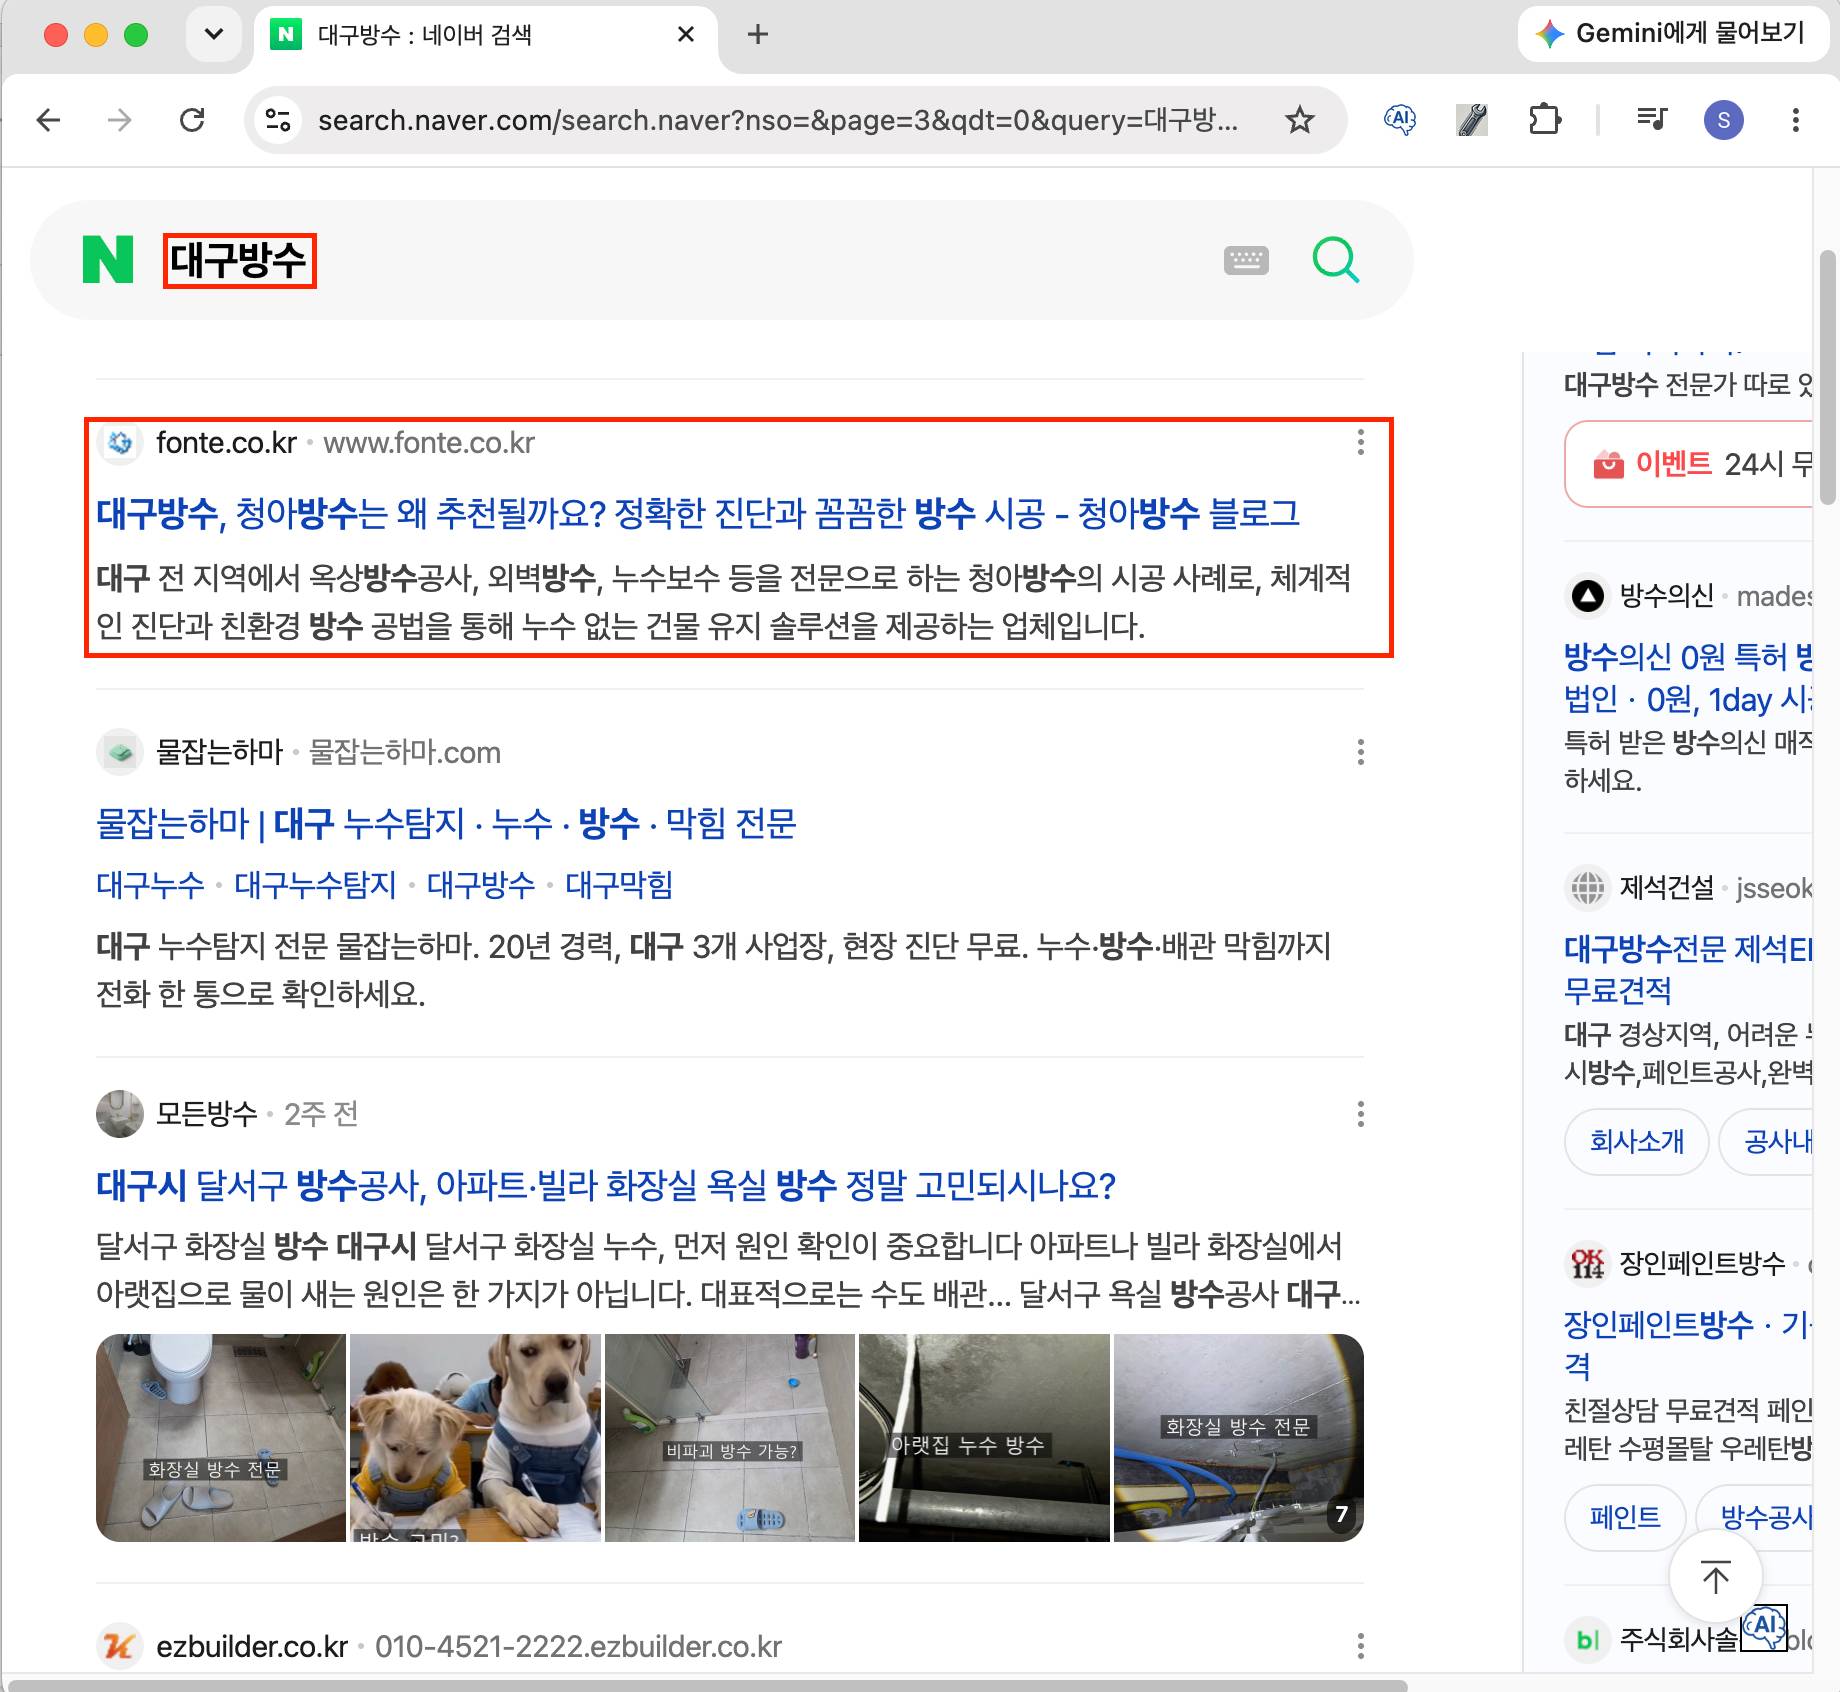View site information icon in address bar
Screen dimensions: 1840x1692
click(x=277, y=120)
